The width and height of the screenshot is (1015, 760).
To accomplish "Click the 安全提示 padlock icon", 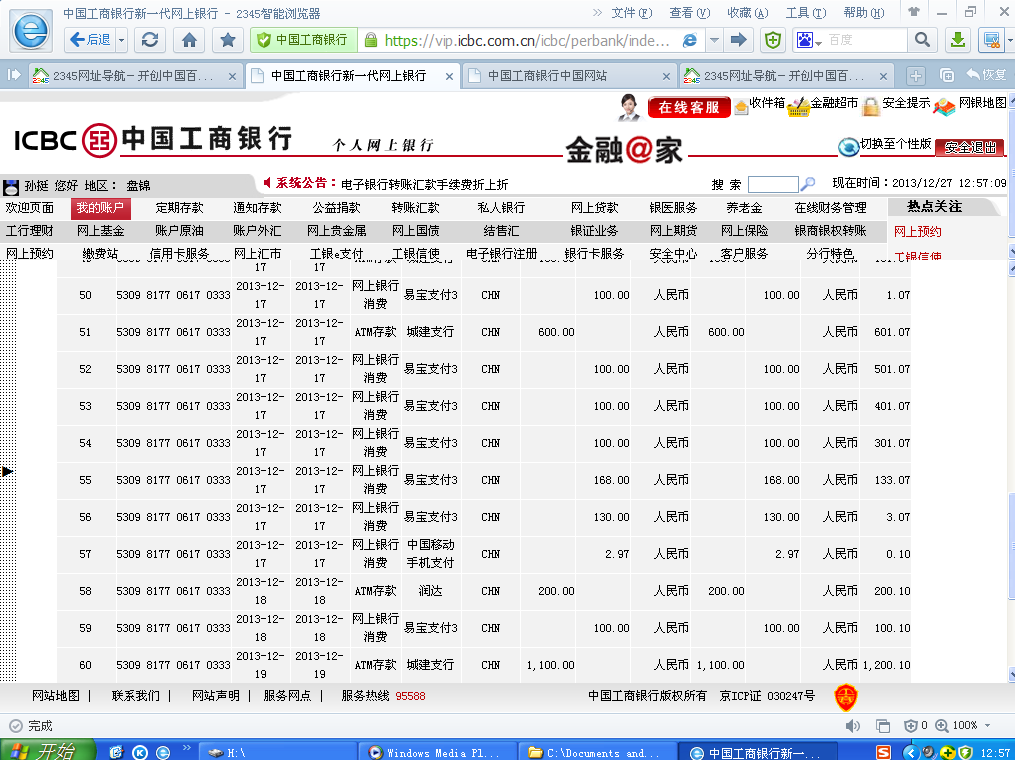I will point(871,106).
